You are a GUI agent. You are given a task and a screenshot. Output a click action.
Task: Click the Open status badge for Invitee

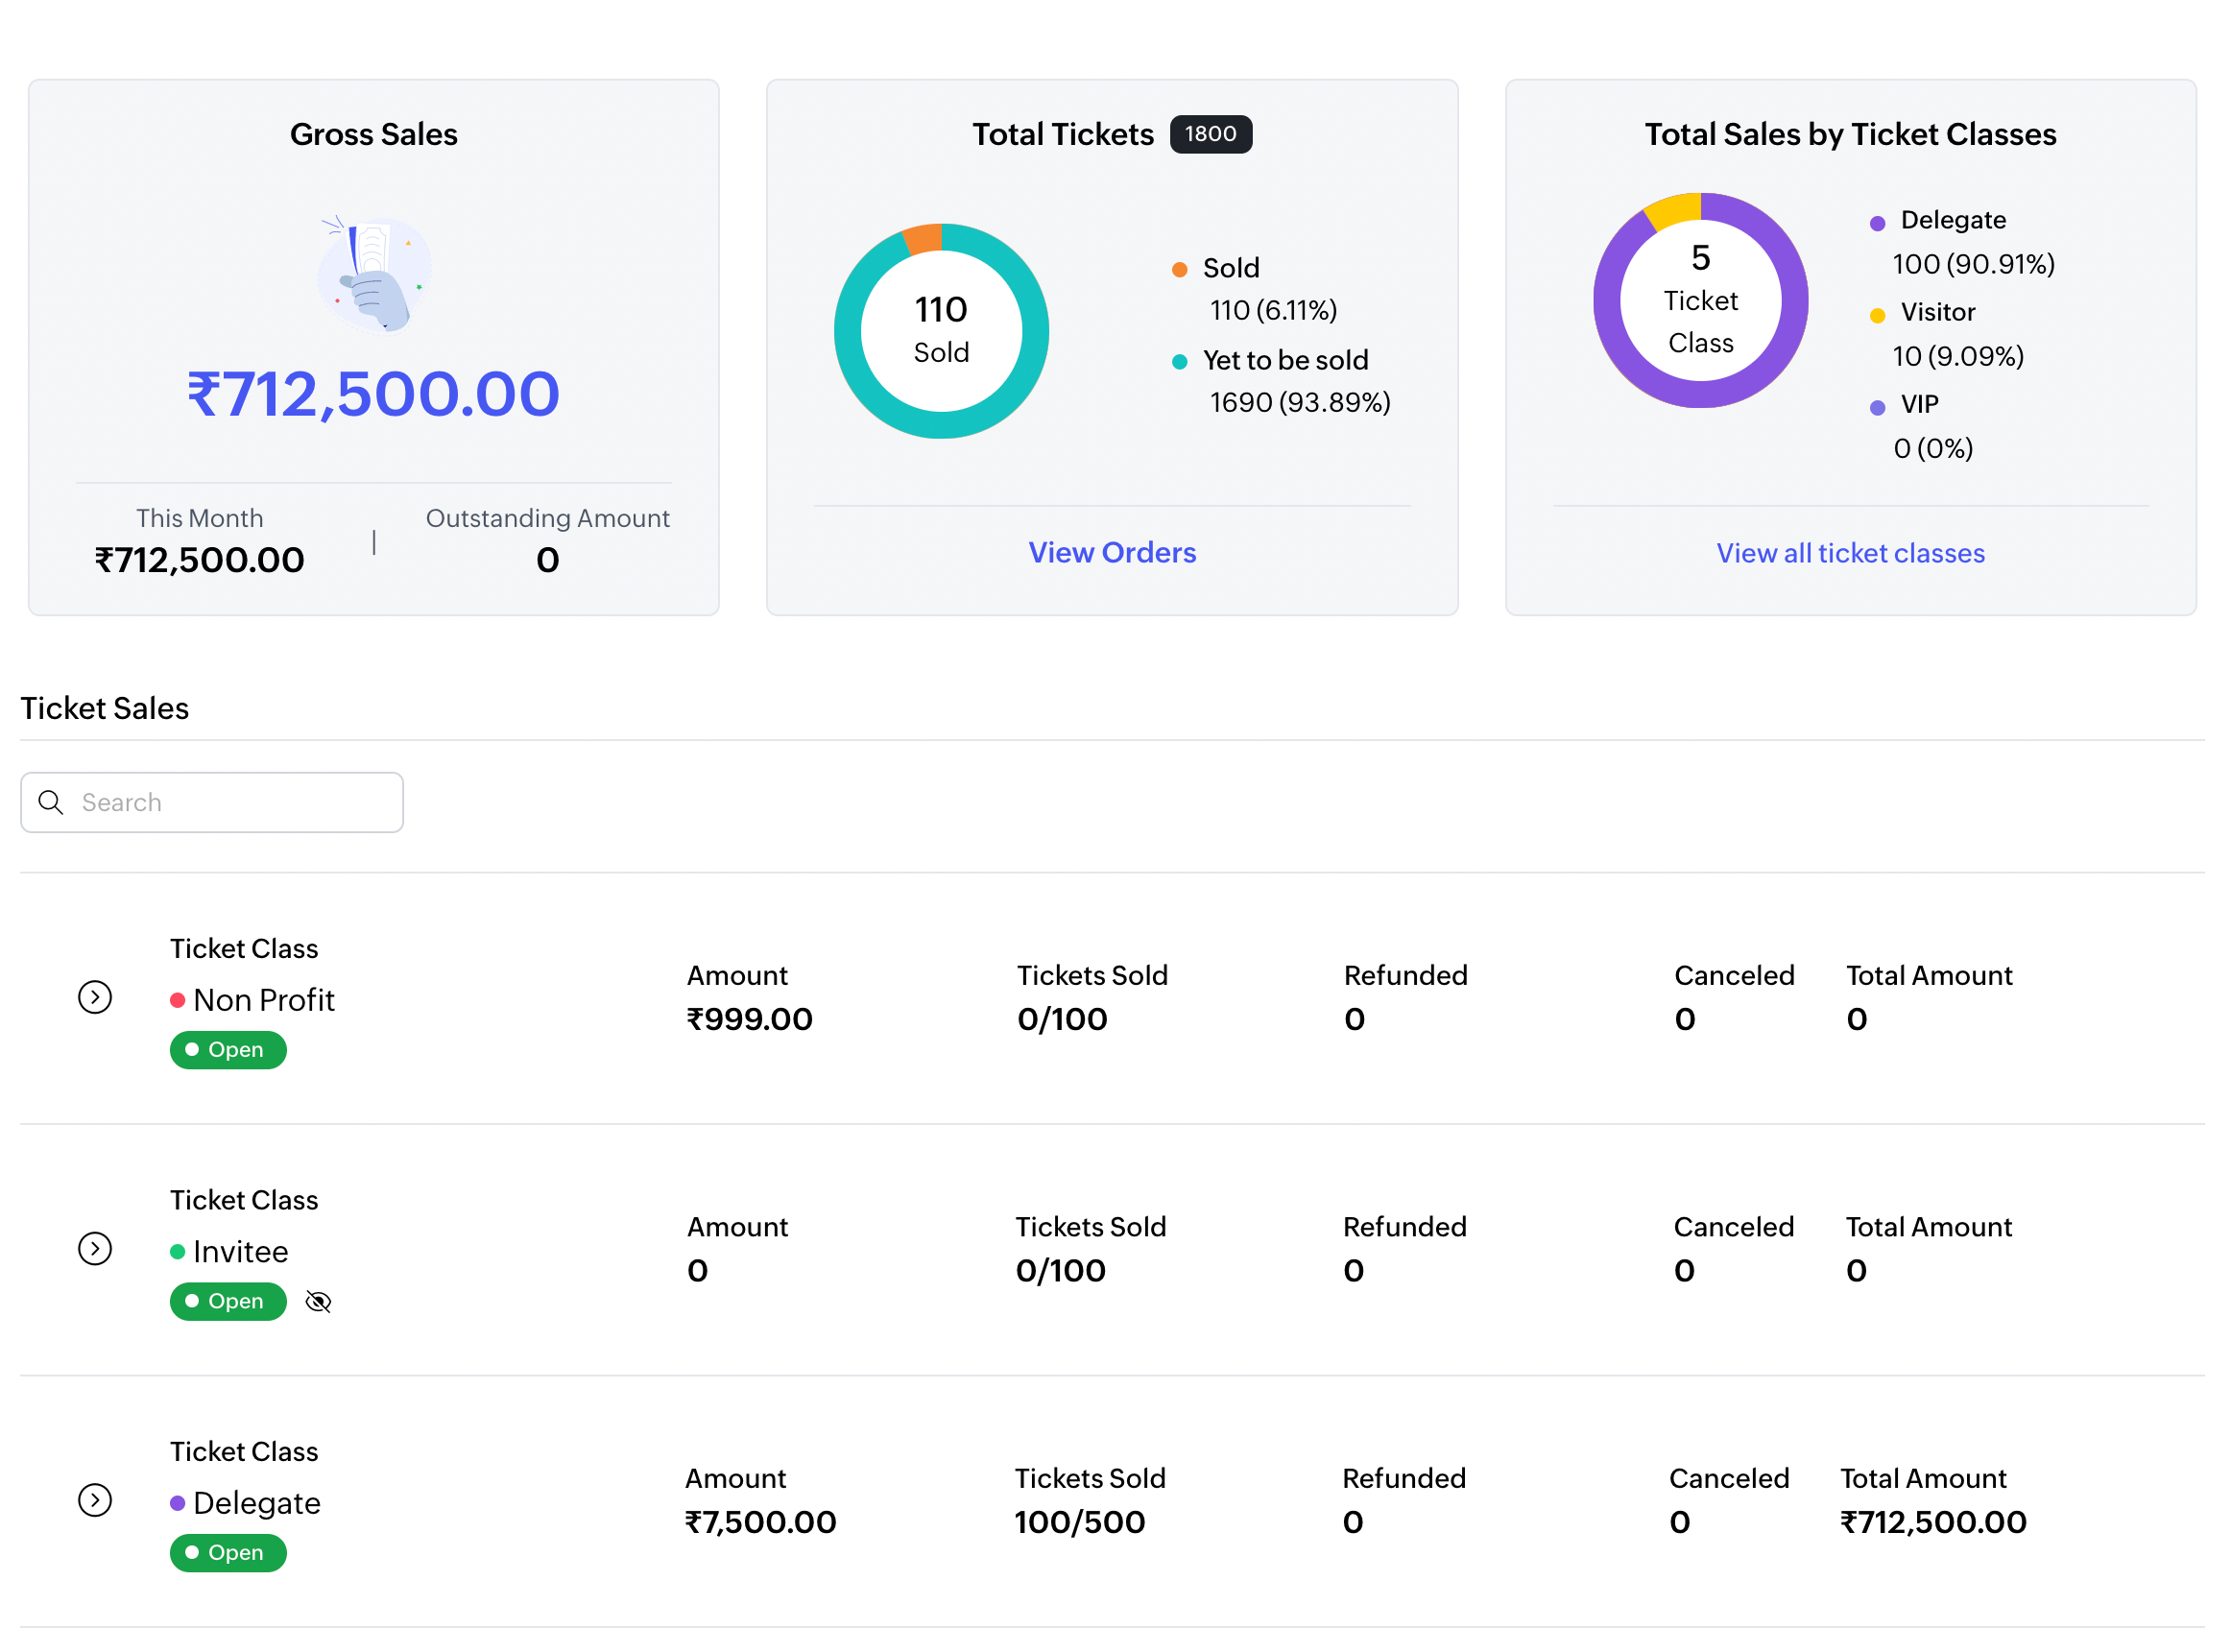(x=228, y=1301)
